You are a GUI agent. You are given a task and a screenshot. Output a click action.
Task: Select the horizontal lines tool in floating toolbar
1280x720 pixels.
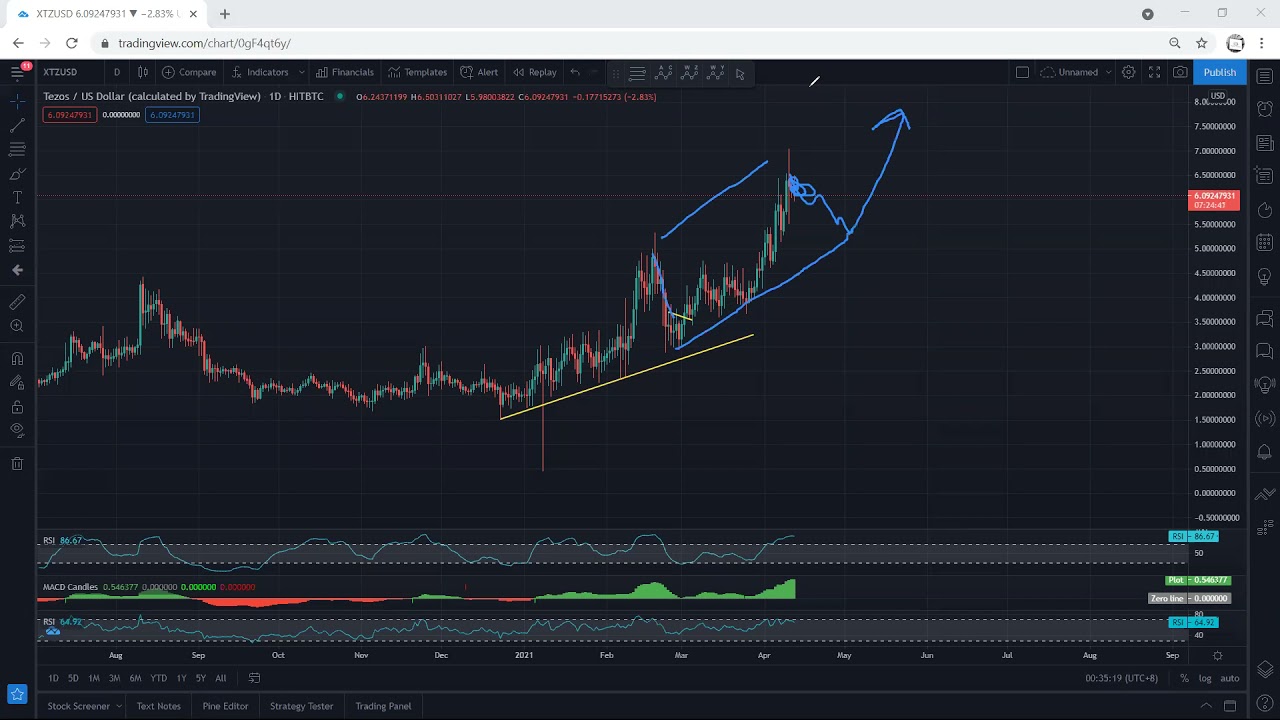coord(637,73)
